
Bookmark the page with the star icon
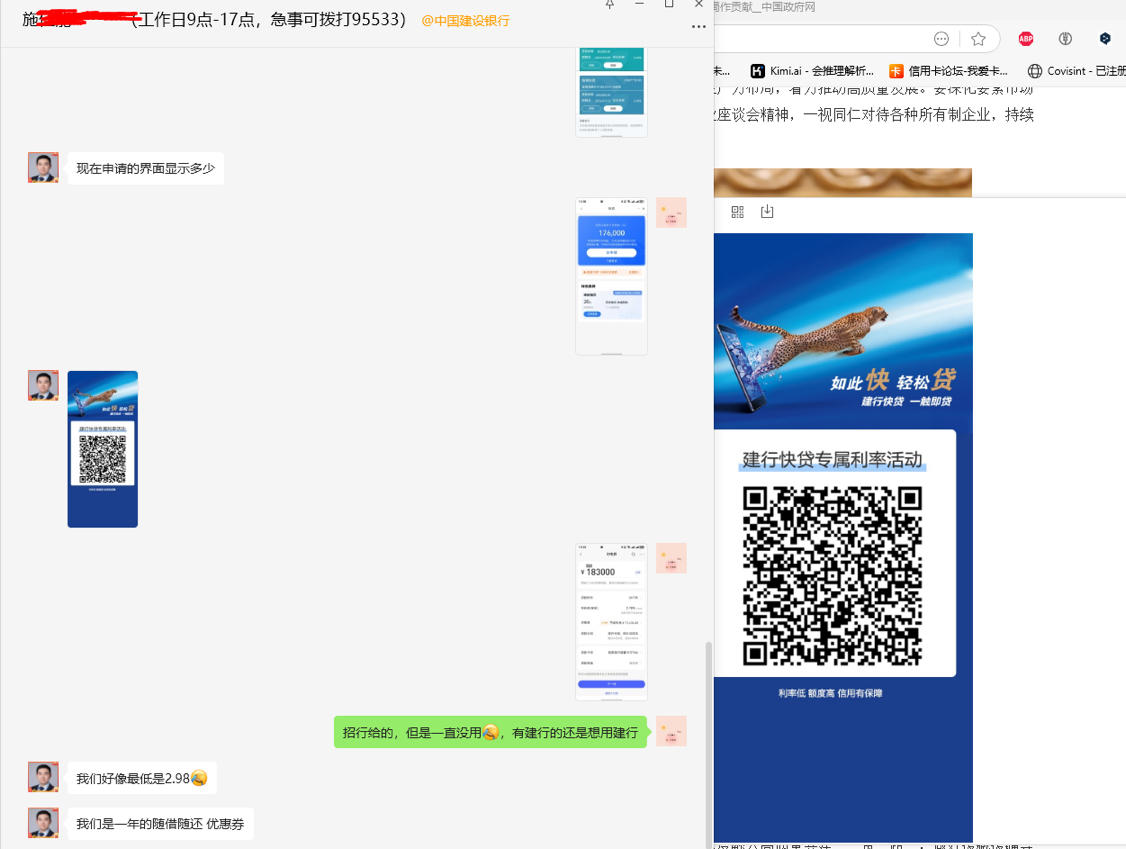coord(978,39)
